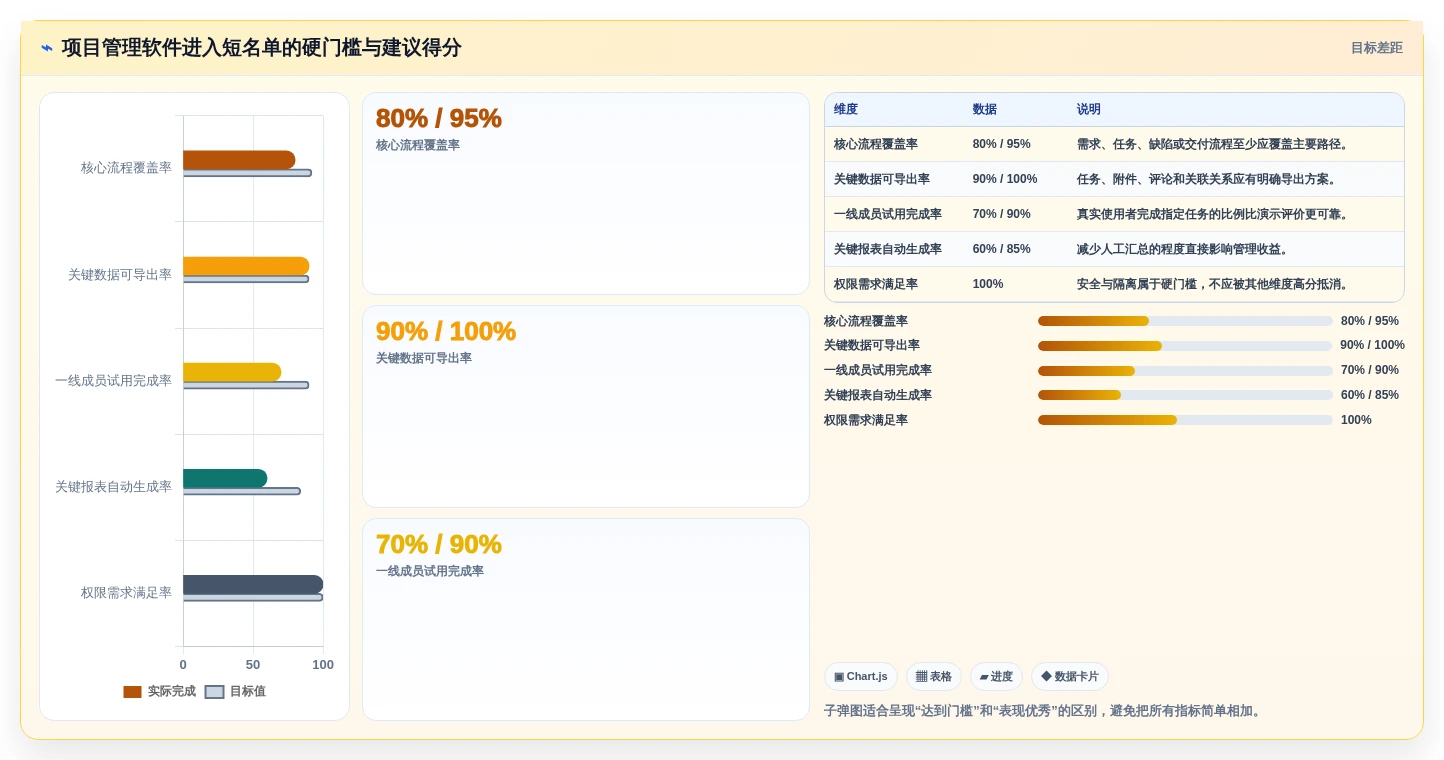The image size is (1444, 760).
Task: Click the 关键数据可导出率 orange chart bar
Action: click(x=246, y=266)
